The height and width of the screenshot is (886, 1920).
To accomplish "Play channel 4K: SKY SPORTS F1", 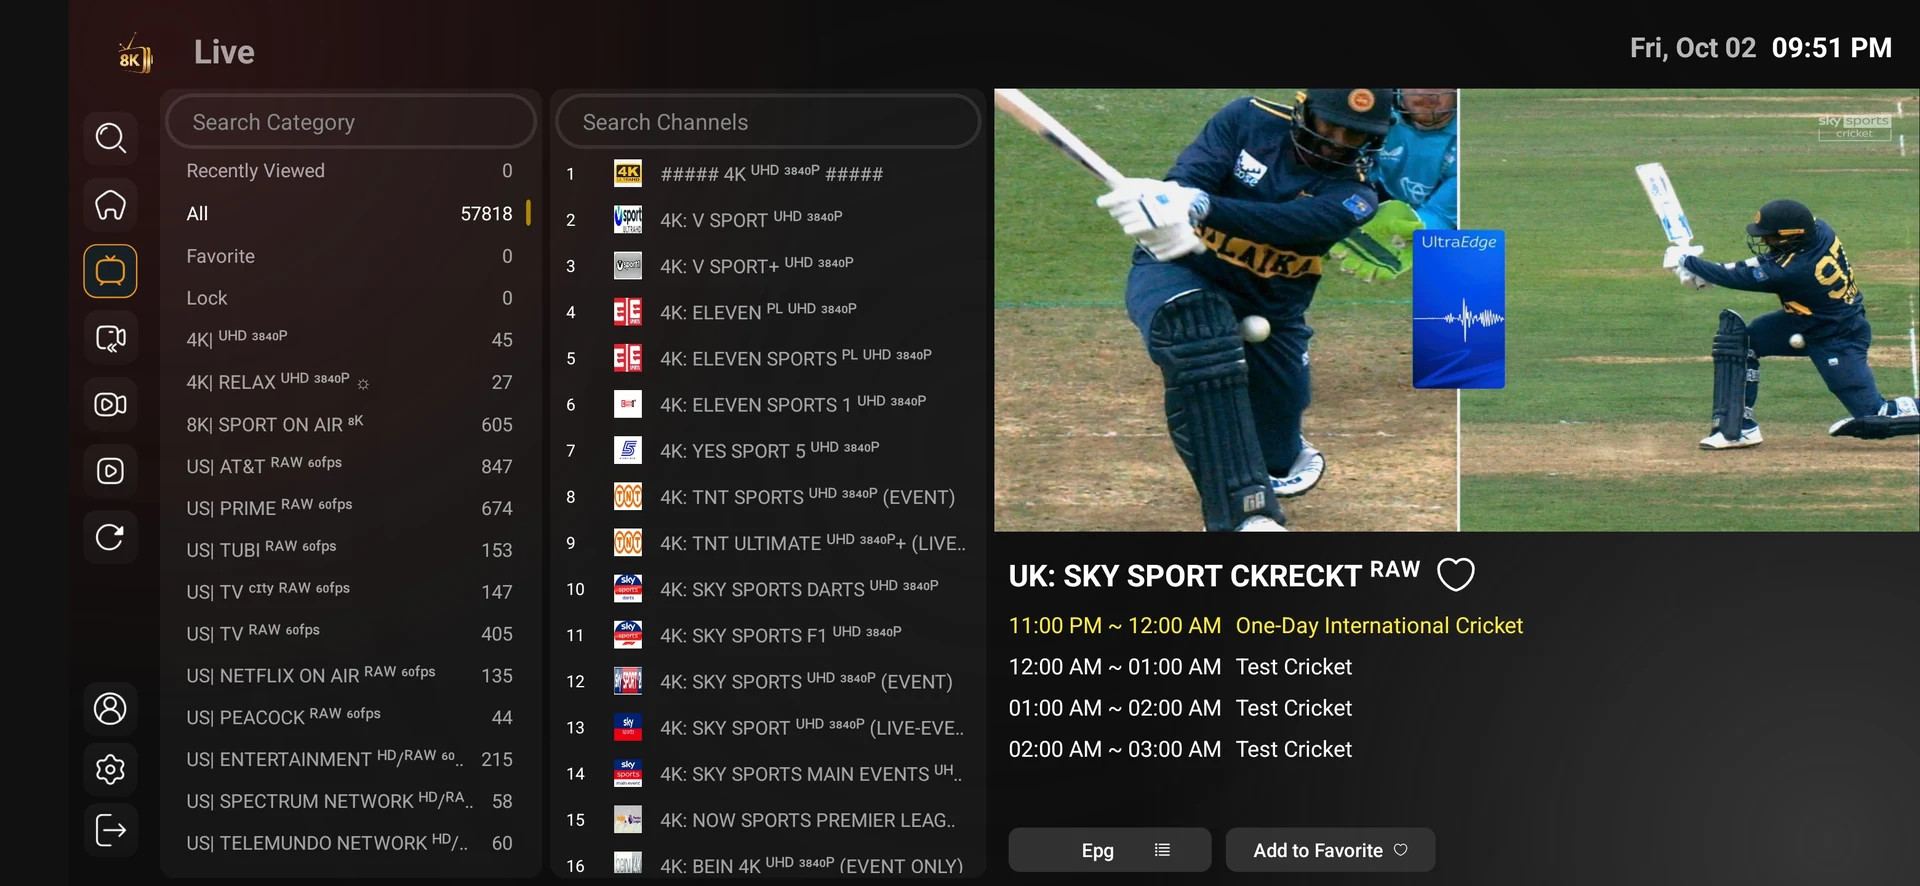I will pos(767,635).
